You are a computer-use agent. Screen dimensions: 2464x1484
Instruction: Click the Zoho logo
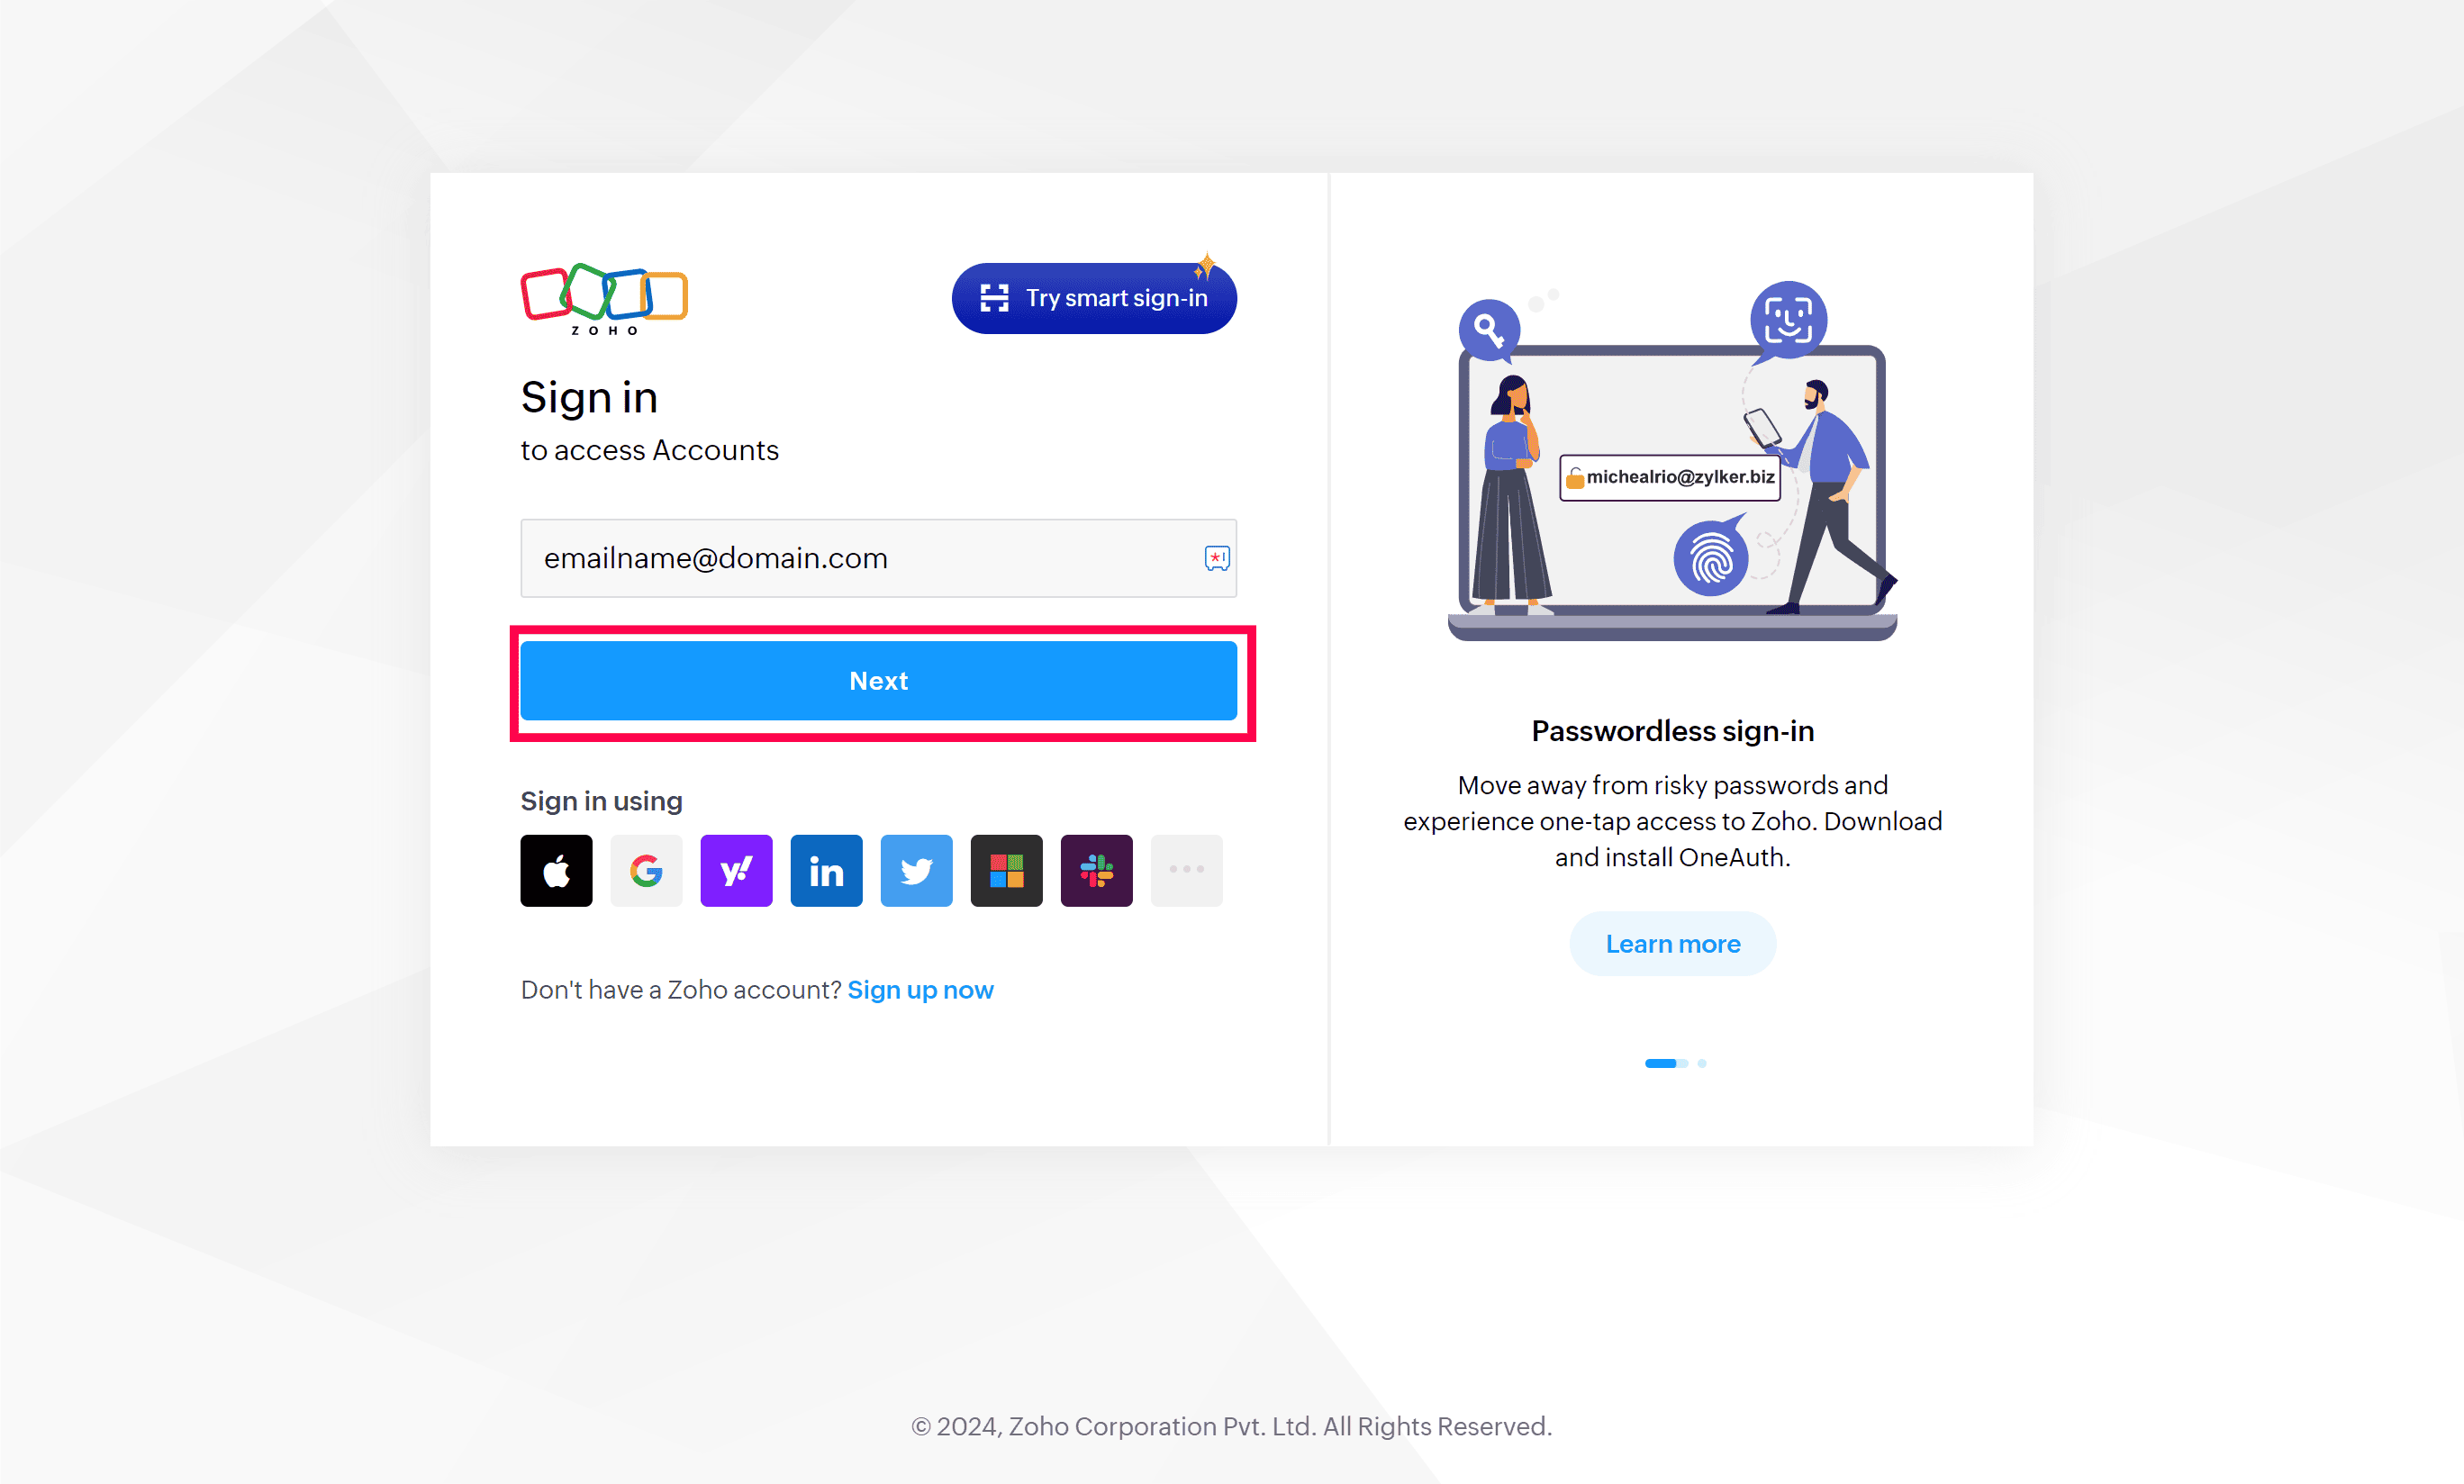coord(604,299)
